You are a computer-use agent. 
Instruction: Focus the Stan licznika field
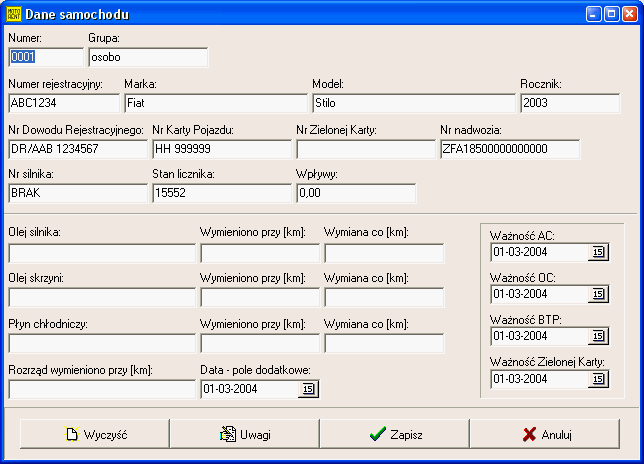pyautogui.click(x=220, y=193)
